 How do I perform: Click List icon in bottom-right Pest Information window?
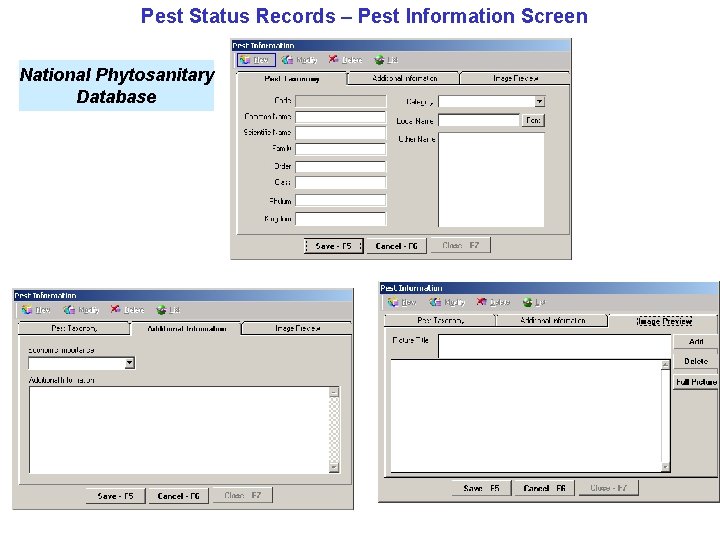coord(534,302)
